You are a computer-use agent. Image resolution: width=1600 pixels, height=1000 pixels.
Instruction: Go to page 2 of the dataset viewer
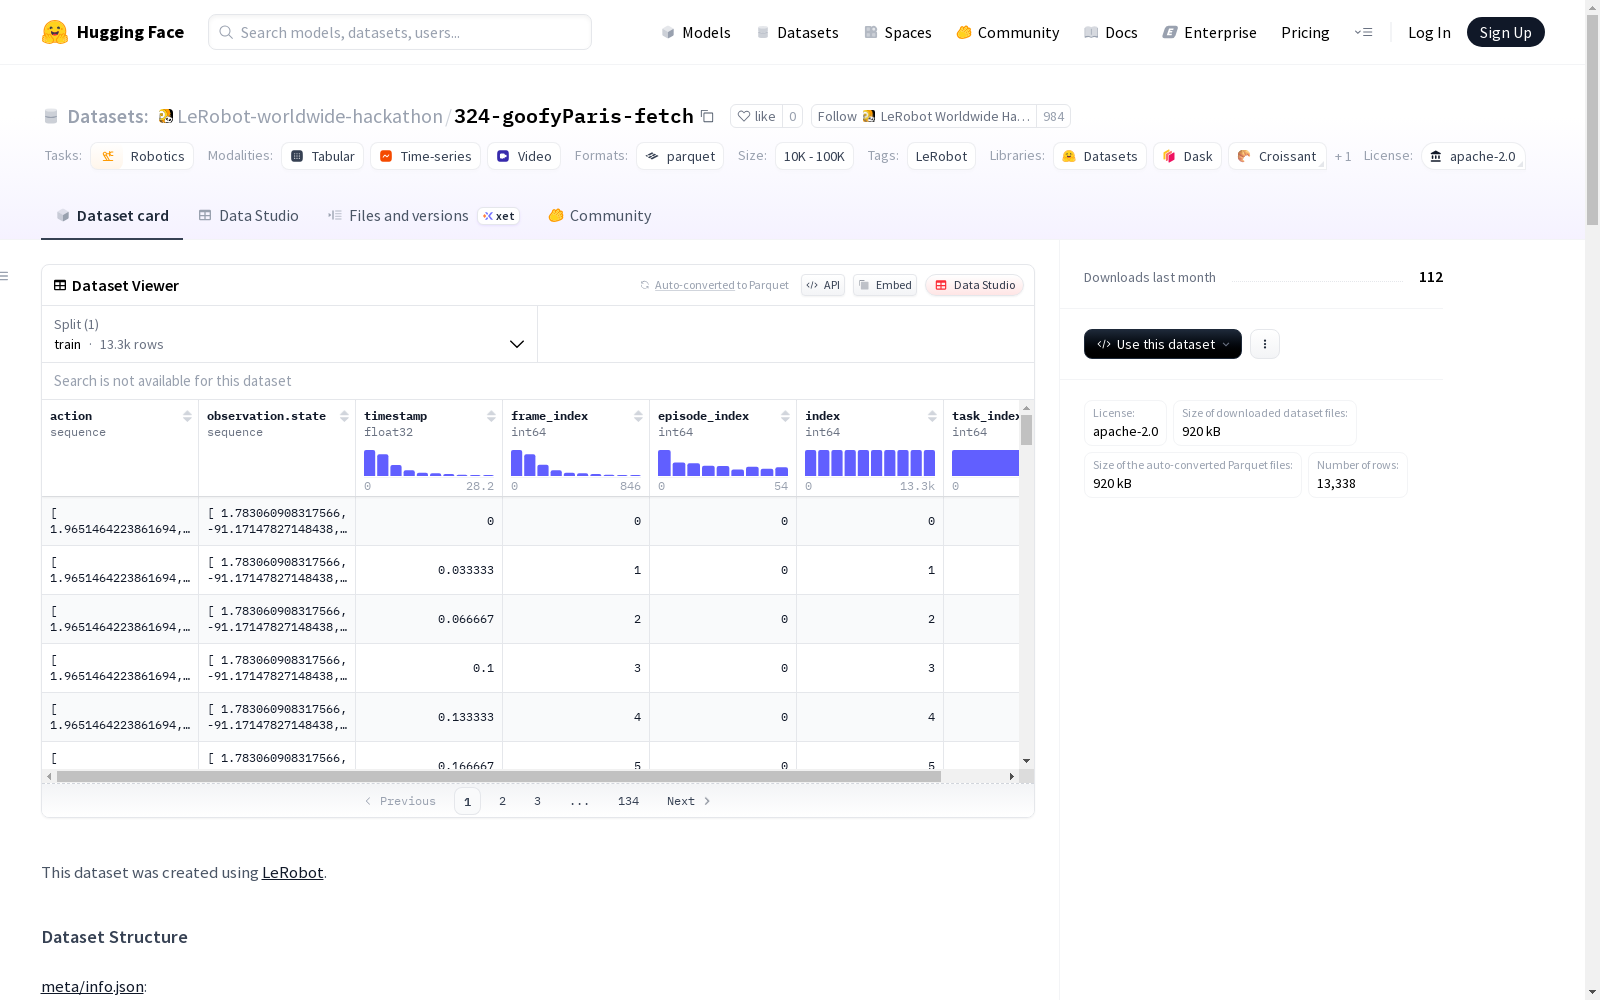point(502,801)
